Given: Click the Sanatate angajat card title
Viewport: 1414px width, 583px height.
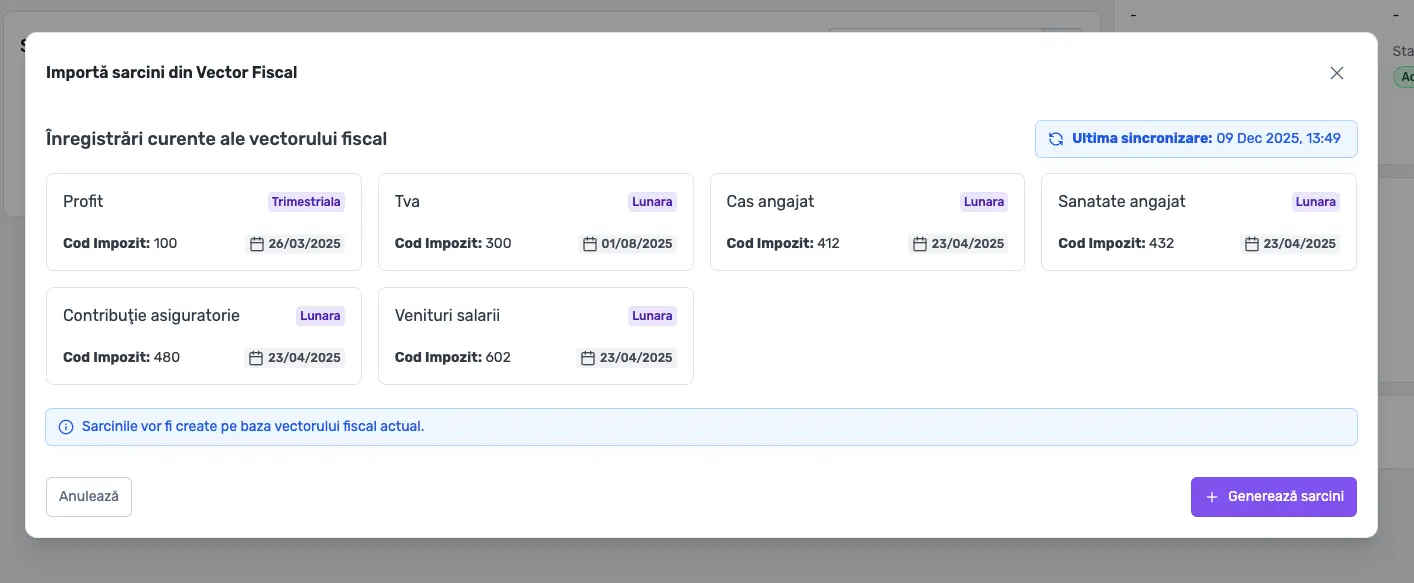Looking at the screenshot, I should [1122, 202].
